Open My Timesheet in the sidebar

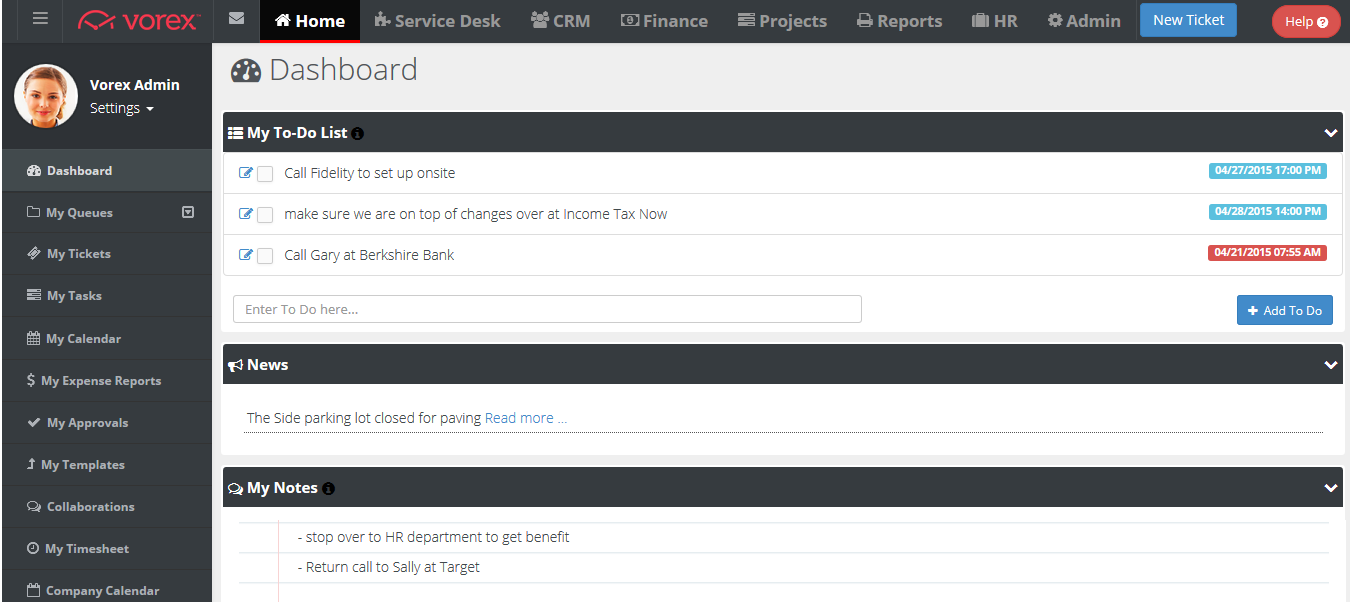tap(106, 549)
